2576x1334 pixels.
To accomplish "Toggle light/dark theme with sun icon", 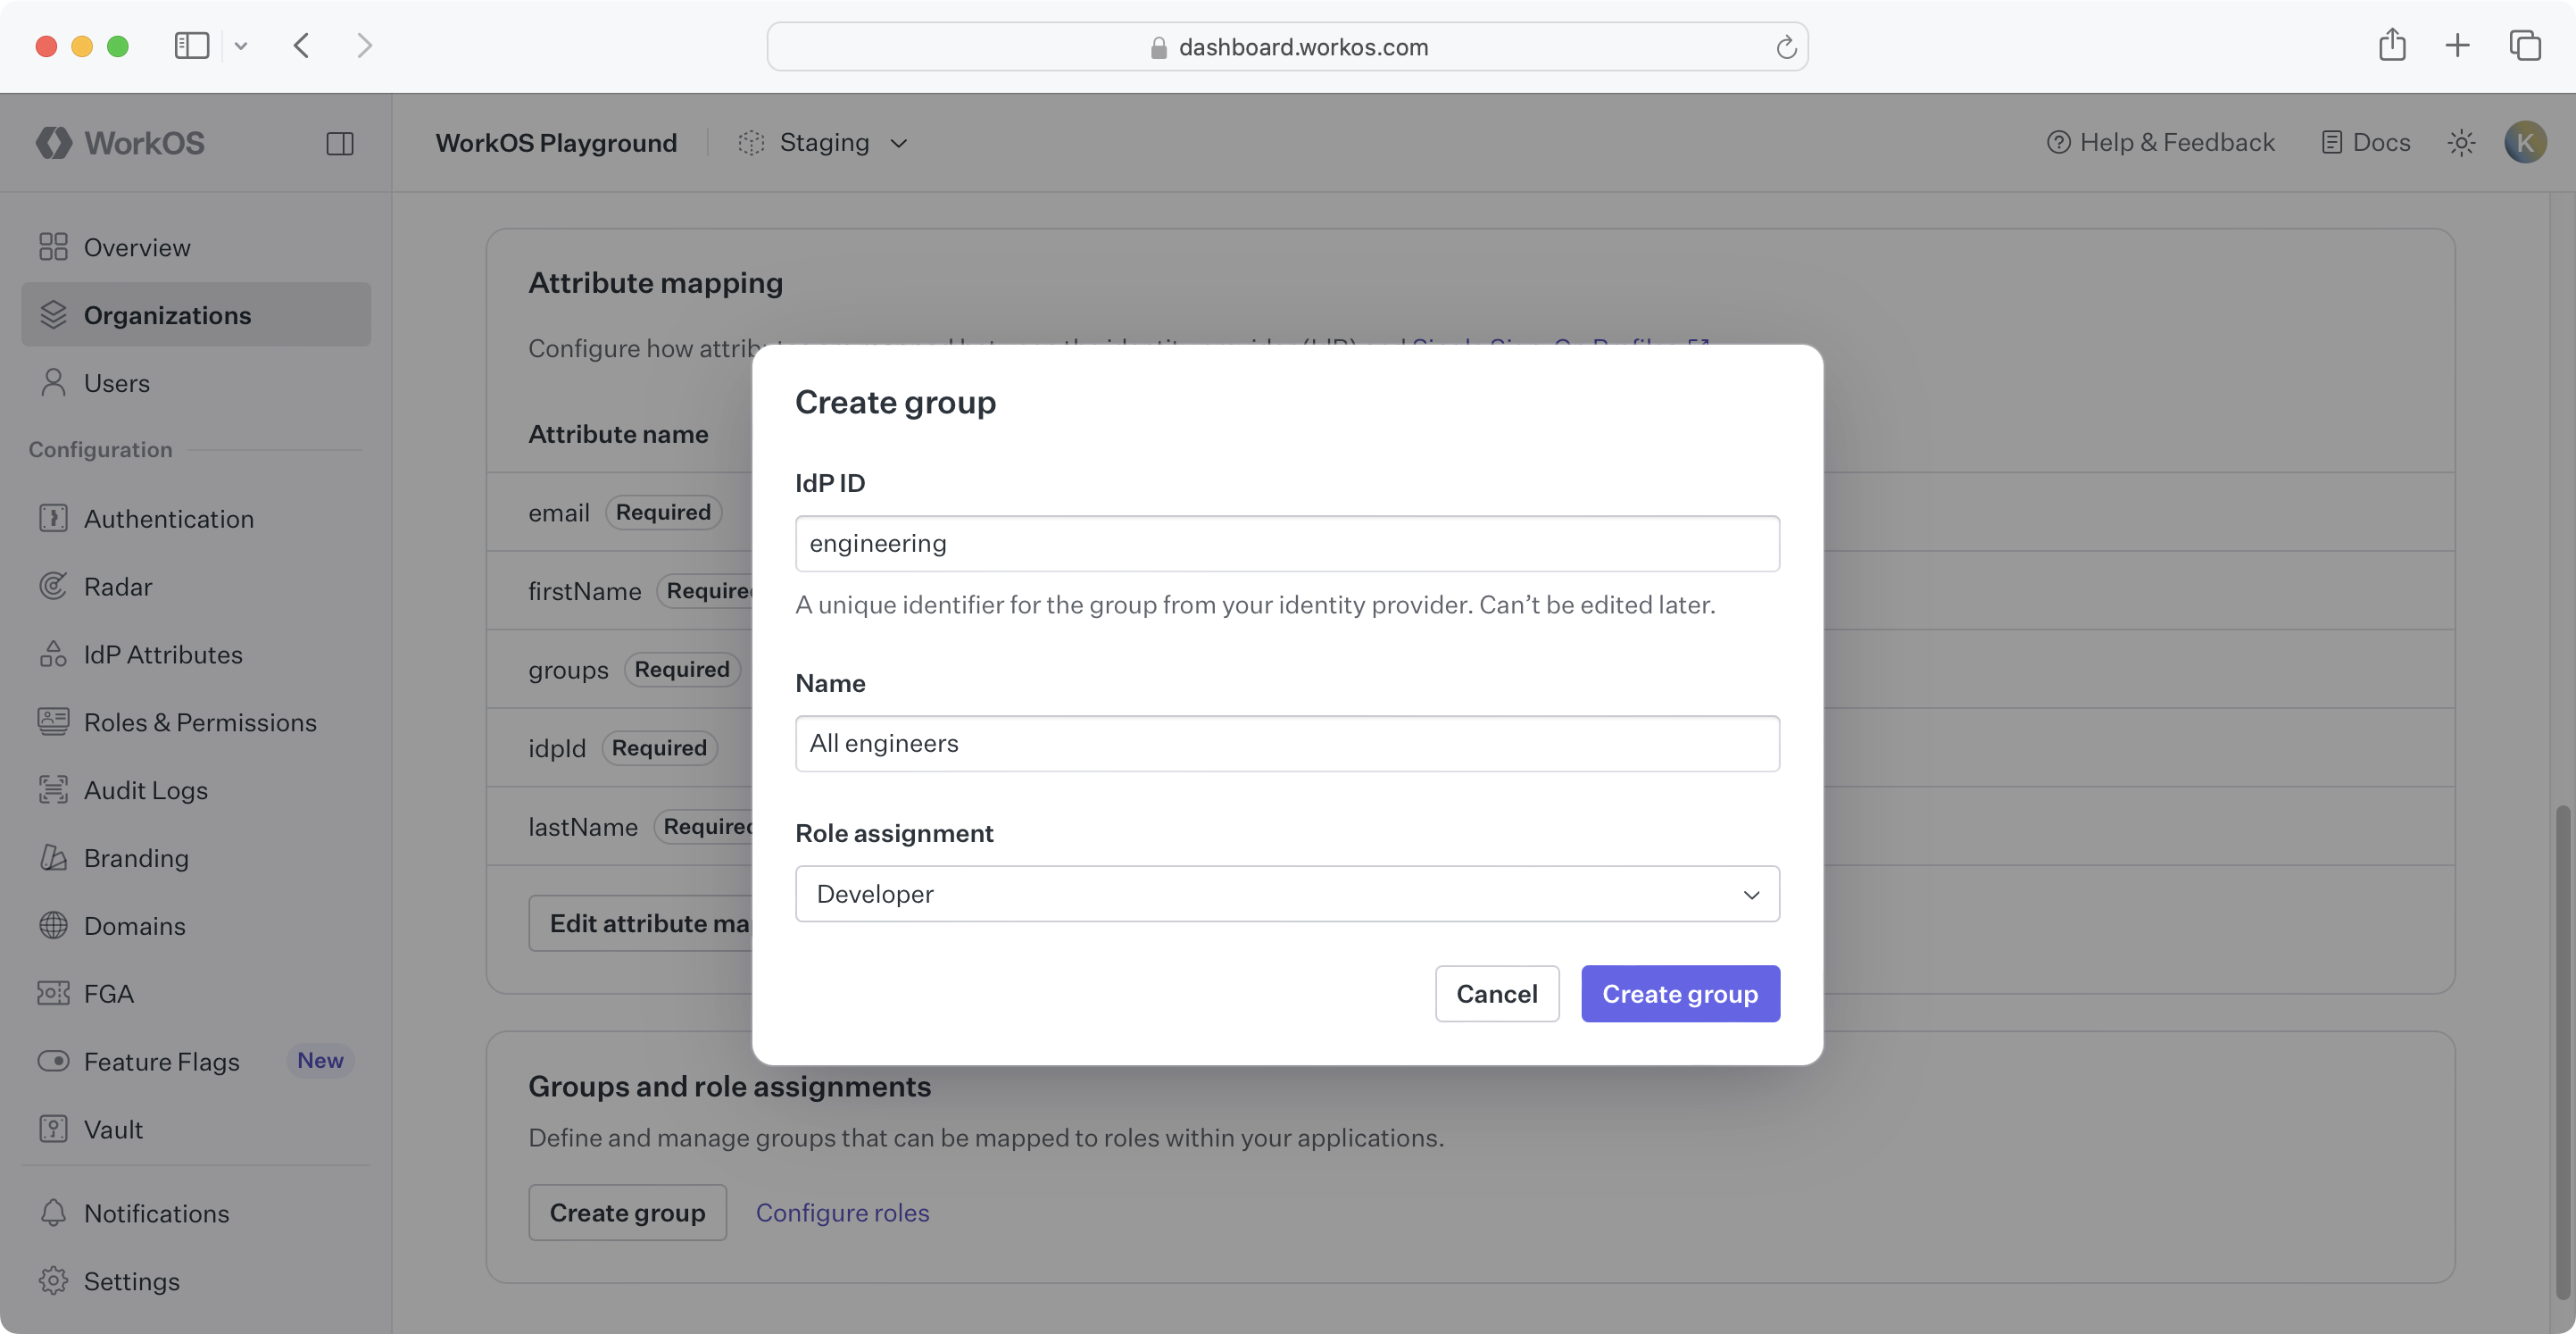I will (x=2462, y=142).
